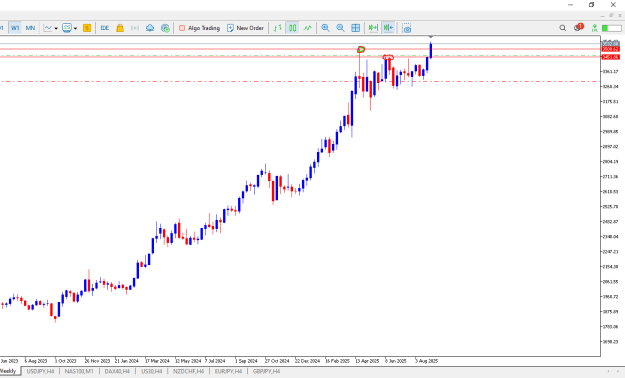Click the line chart type icon
Image resolution: width=625 pixels, height=378 pixels.
tap(48, 28)
